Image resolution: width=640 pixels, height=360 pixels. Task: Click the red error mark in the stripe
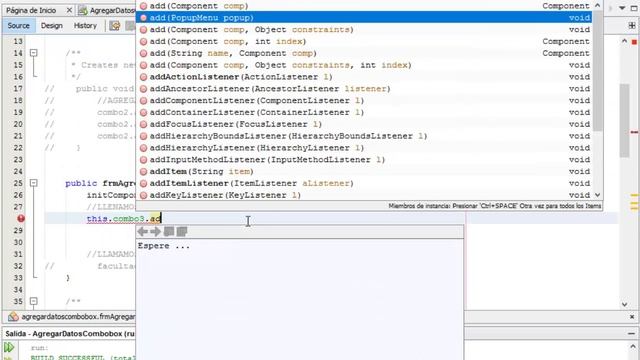click(x=634, y=132)
